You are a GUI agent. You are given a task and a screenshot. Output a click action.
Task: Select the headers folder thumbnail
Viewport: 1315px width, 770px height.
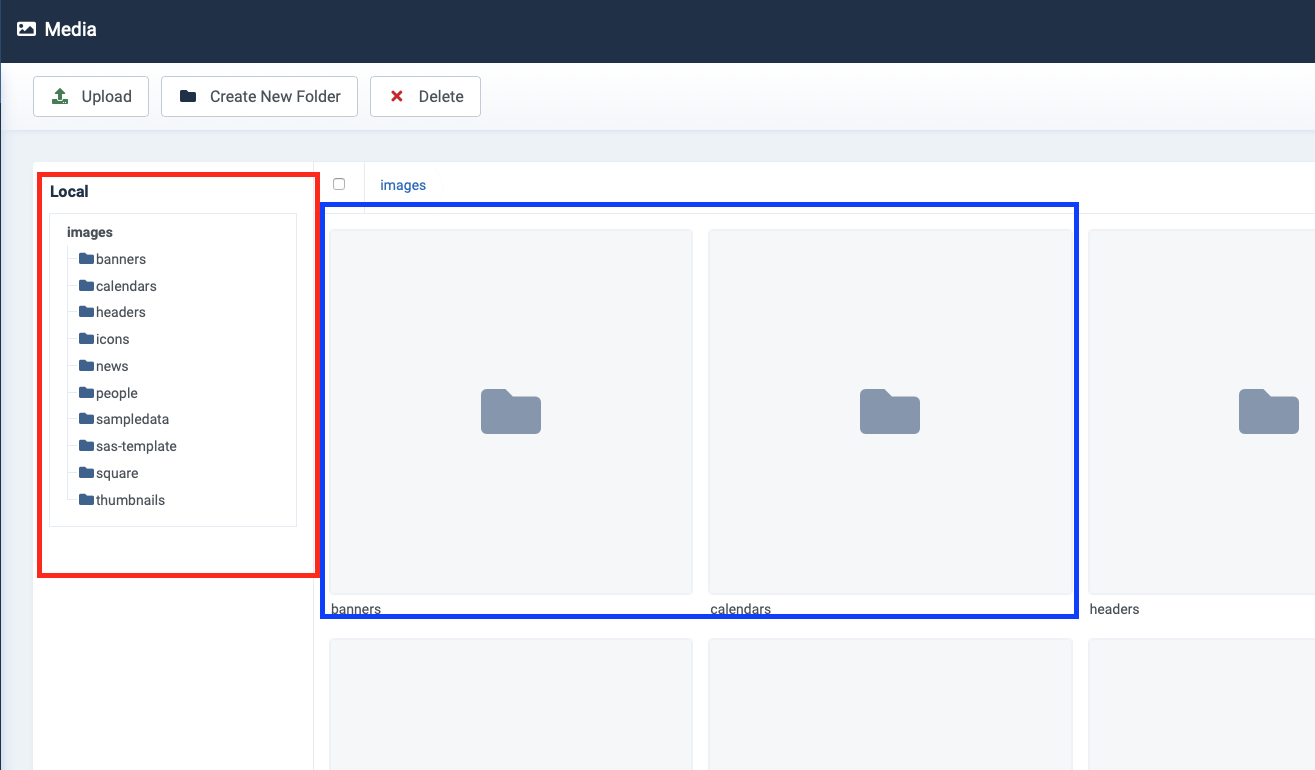point(1202,412)
